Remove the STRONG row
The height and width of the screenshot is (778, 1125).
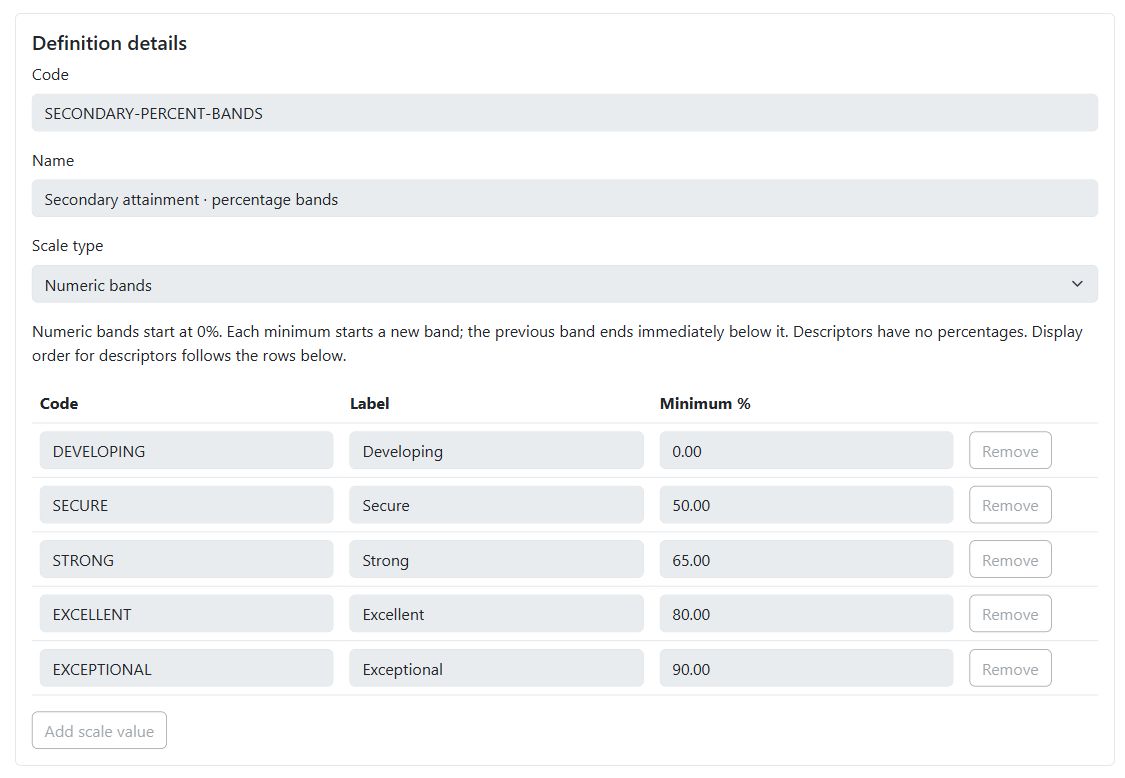pos(1010,560)
